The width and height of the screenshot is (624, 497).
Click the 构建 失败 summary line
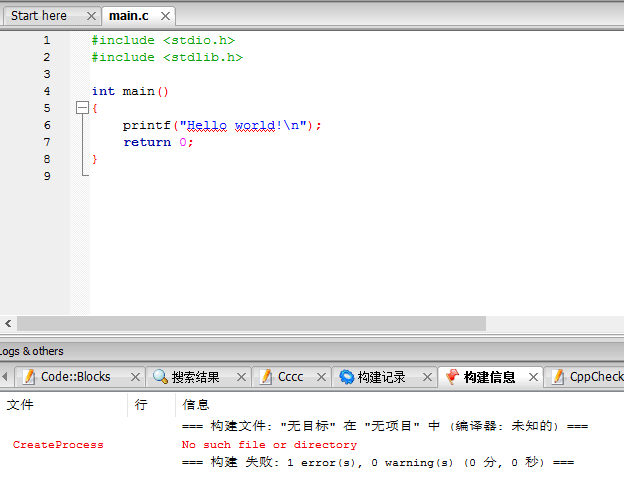(x=378, y=462)
